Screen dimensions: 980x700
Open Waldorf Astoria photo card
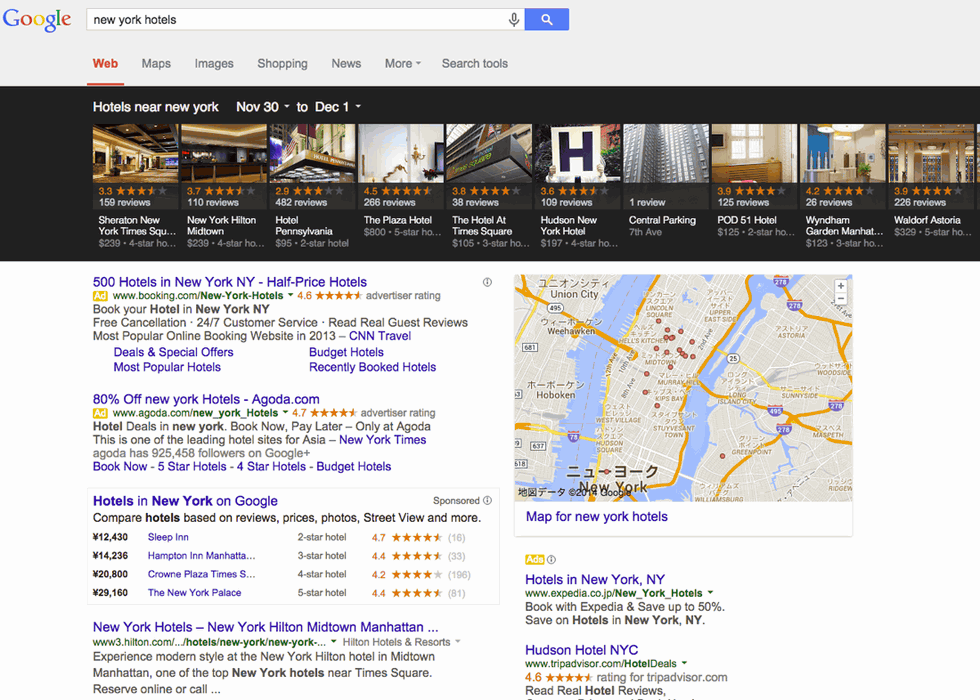click(931, 153)
